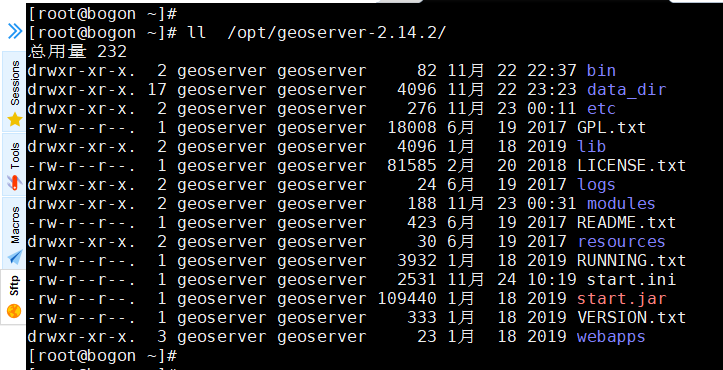Click the RUNNING.txt file name
Screen dimensions: 723x370
pyautogui.click(x=631, y=261)
